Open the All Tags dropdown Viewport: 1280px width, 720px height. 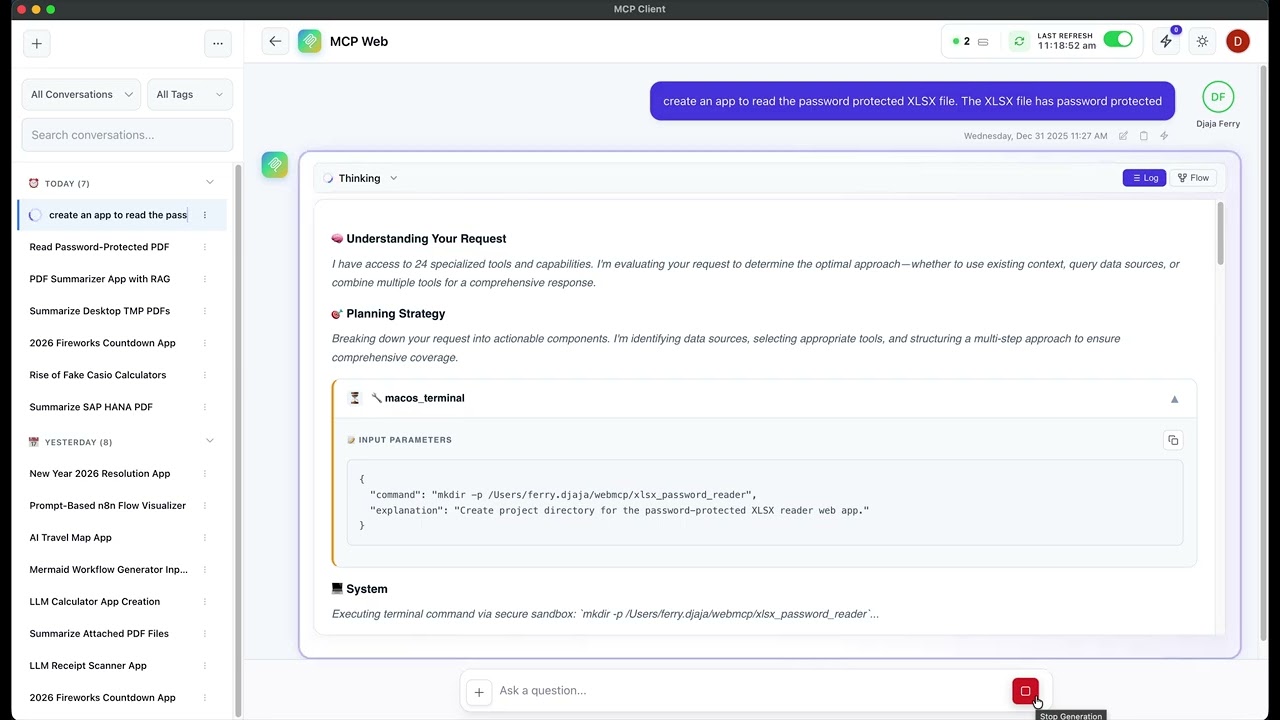[x=189, y=94]
